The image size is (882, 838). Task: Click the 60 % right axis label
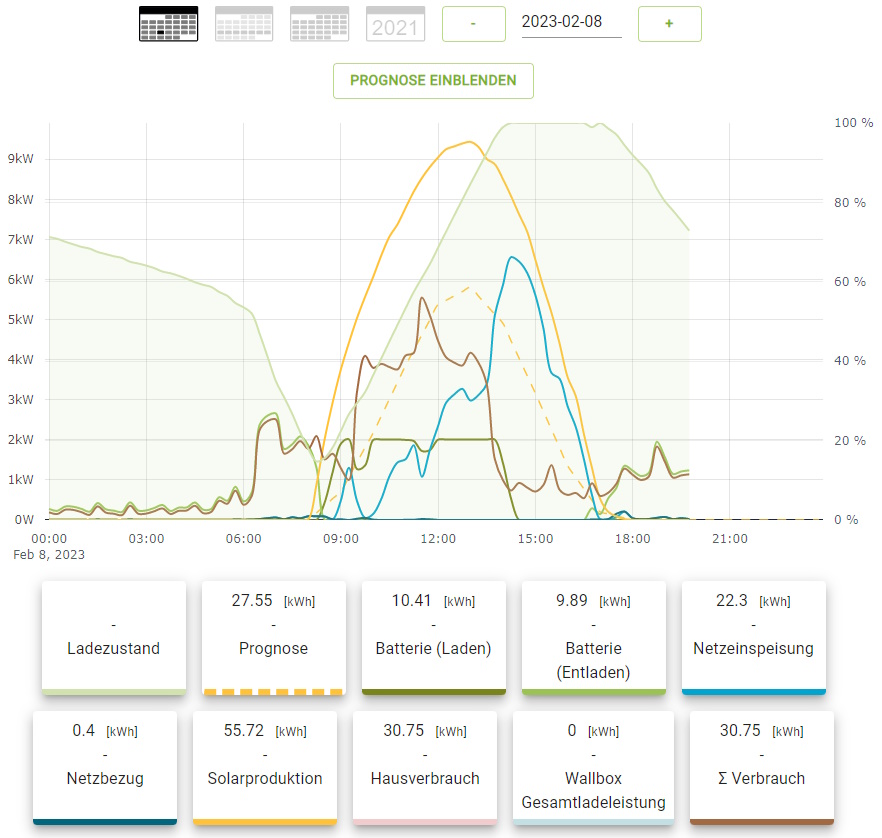pos(850,281)
